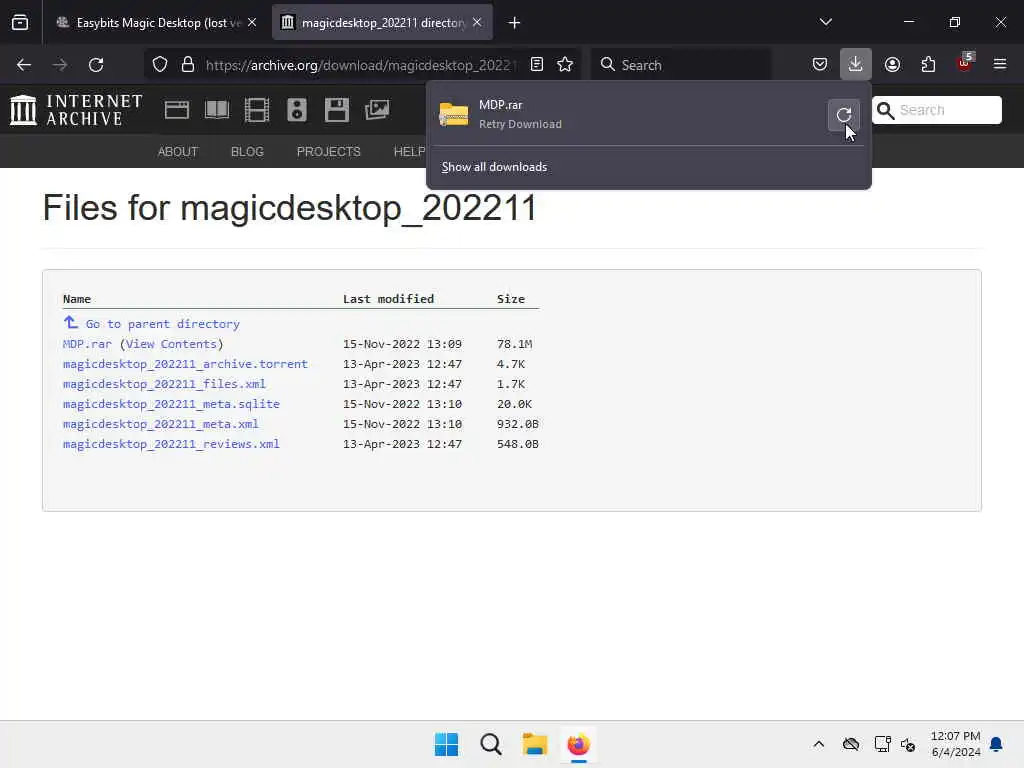This screenshot has height=768, width=1024.
Task: Close the magicdesktop_202211 directory tab
Action: click(x=477, y=22)
